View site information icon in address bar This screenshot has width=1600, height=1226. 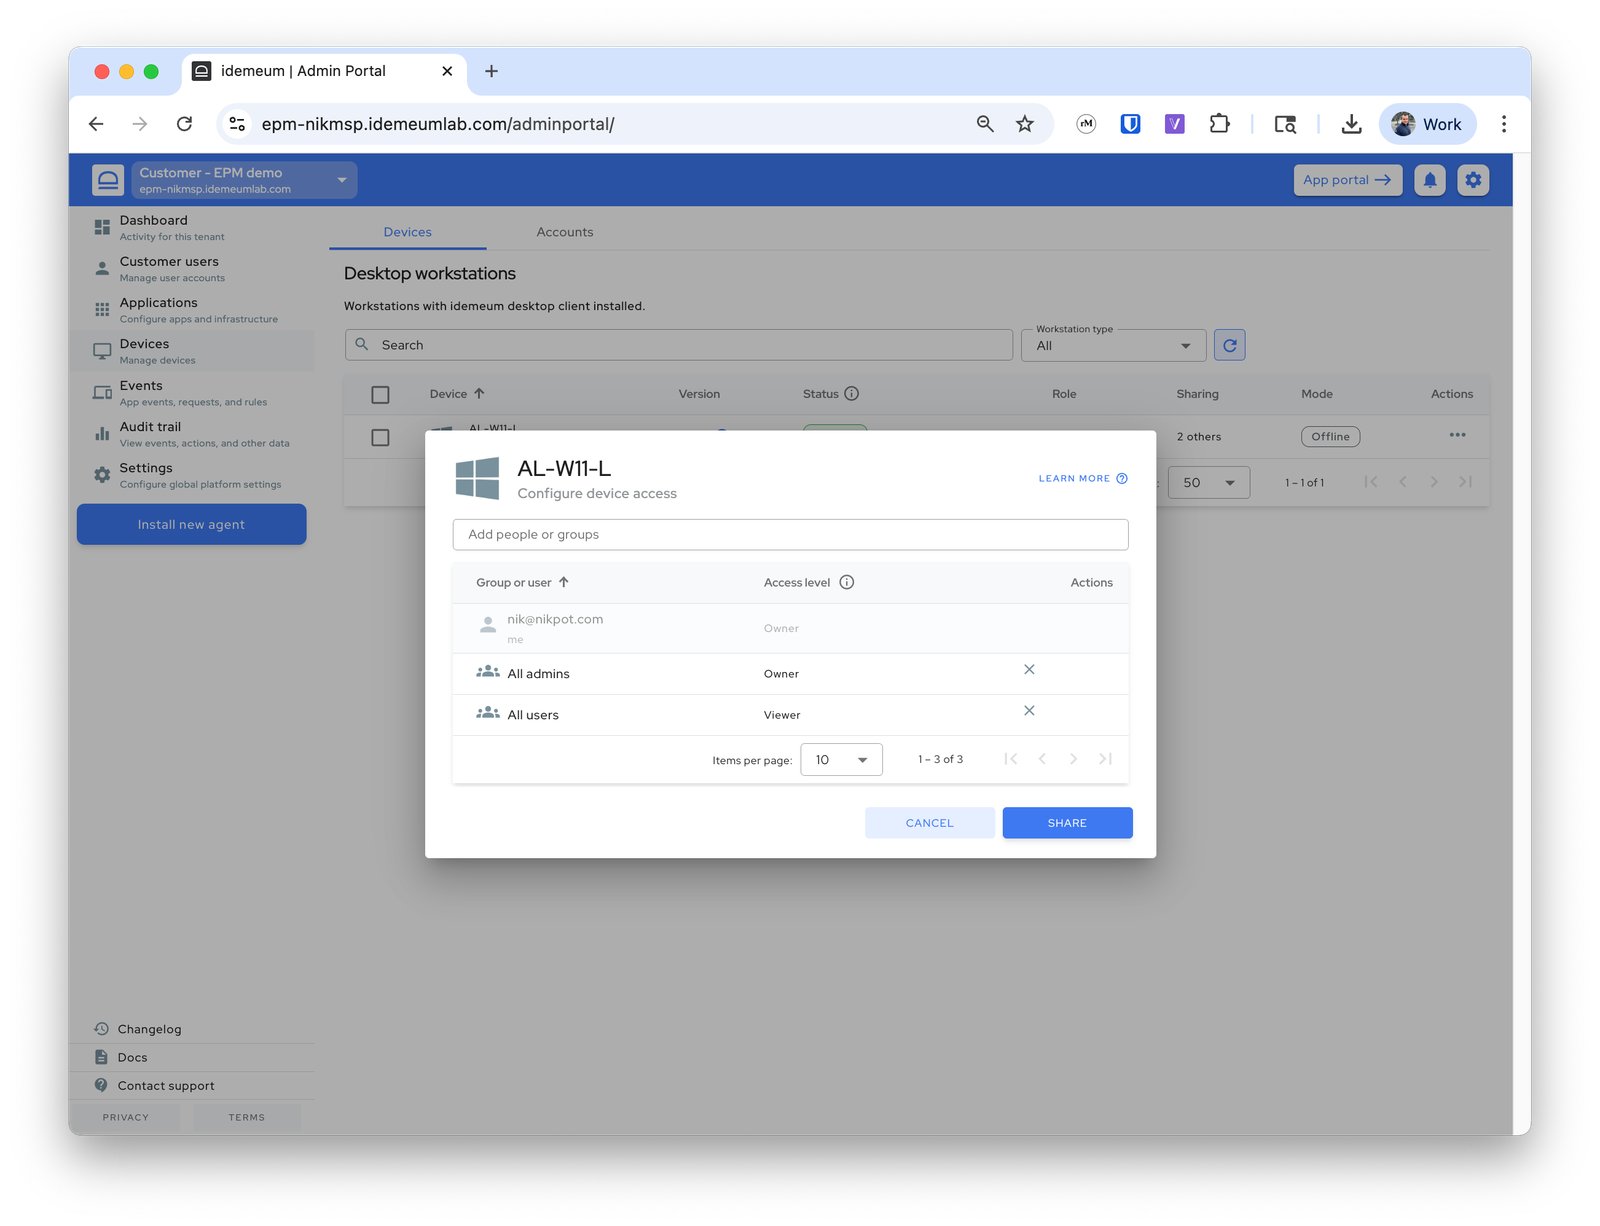238,124
